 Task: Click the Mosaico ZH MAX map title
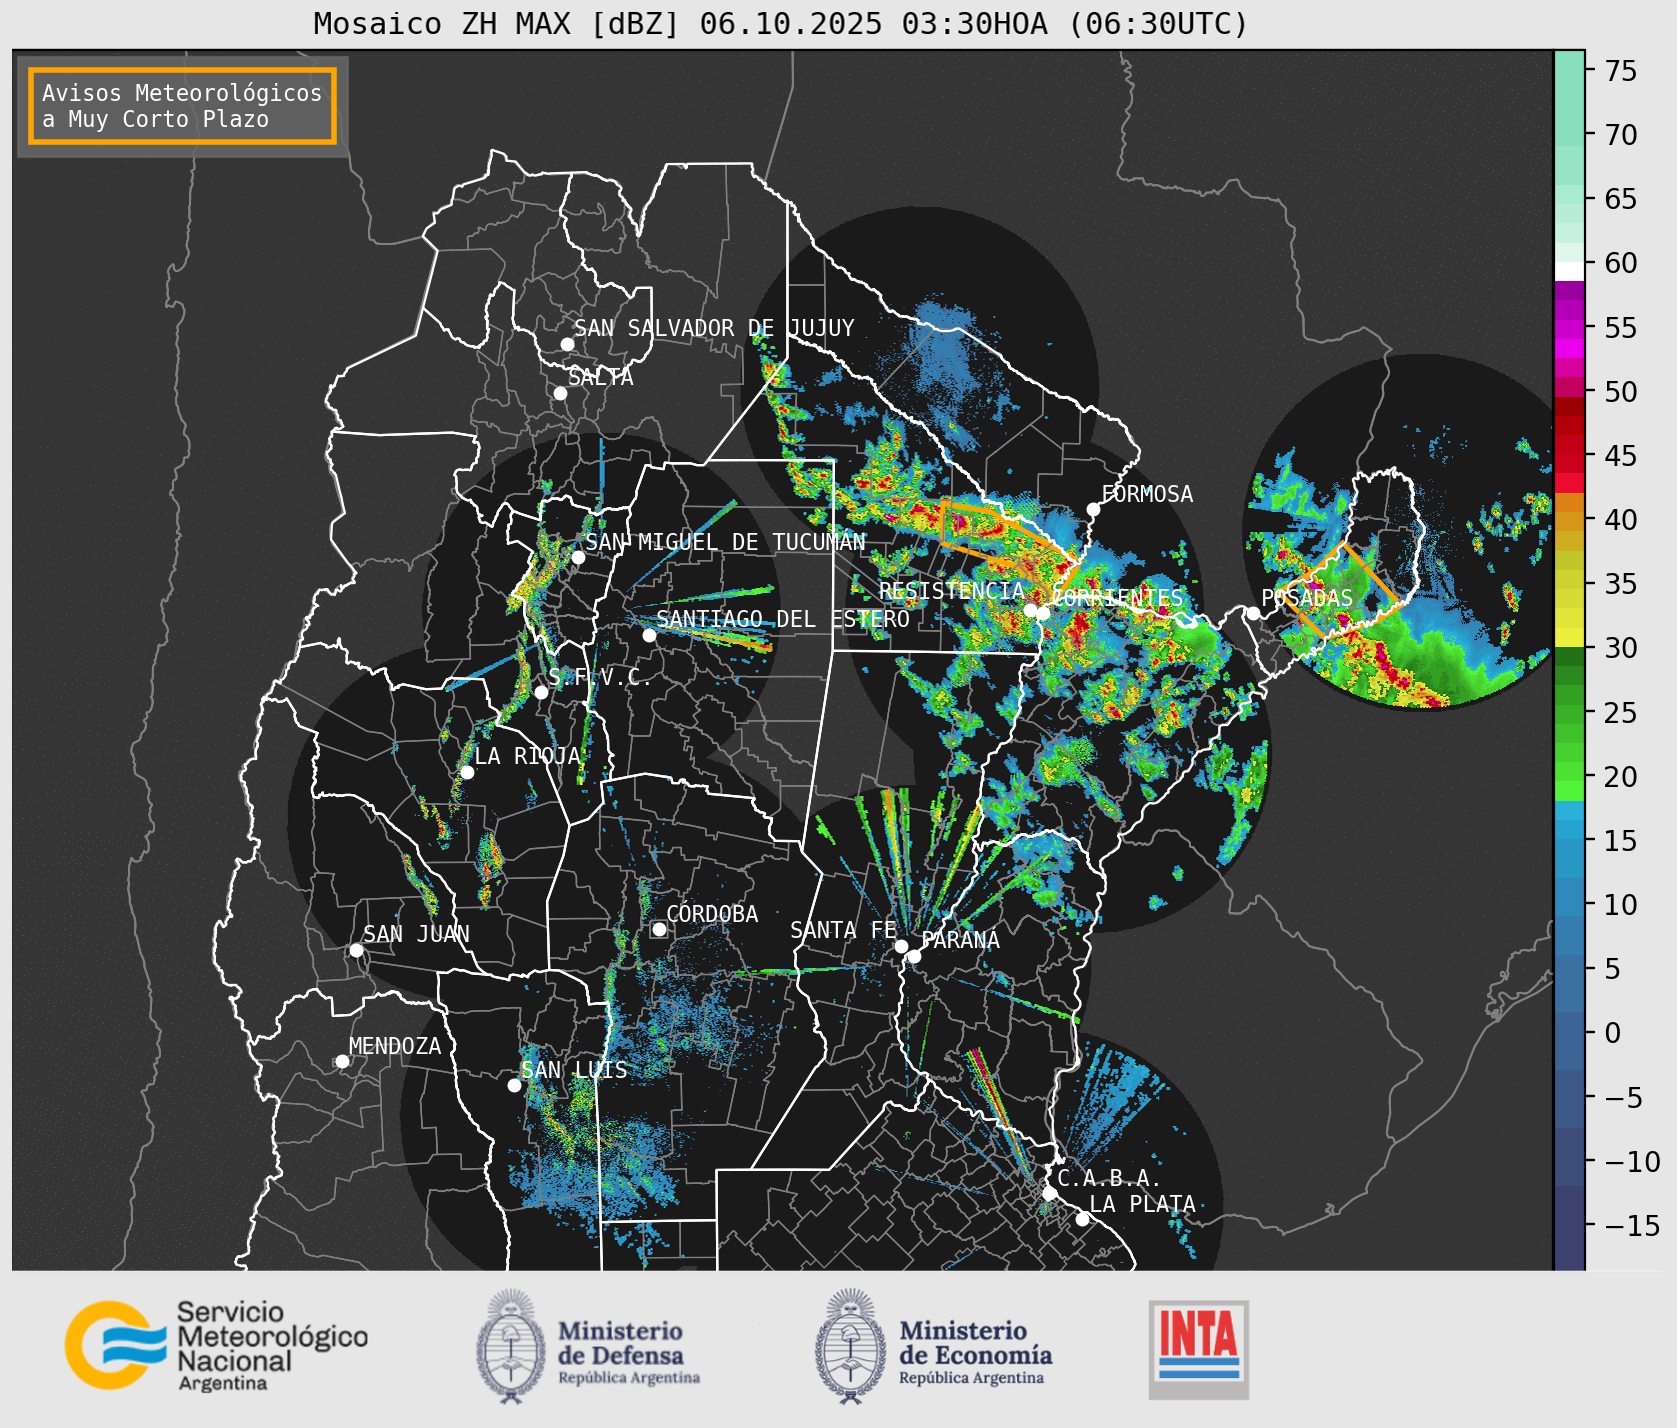coord(781,23)
